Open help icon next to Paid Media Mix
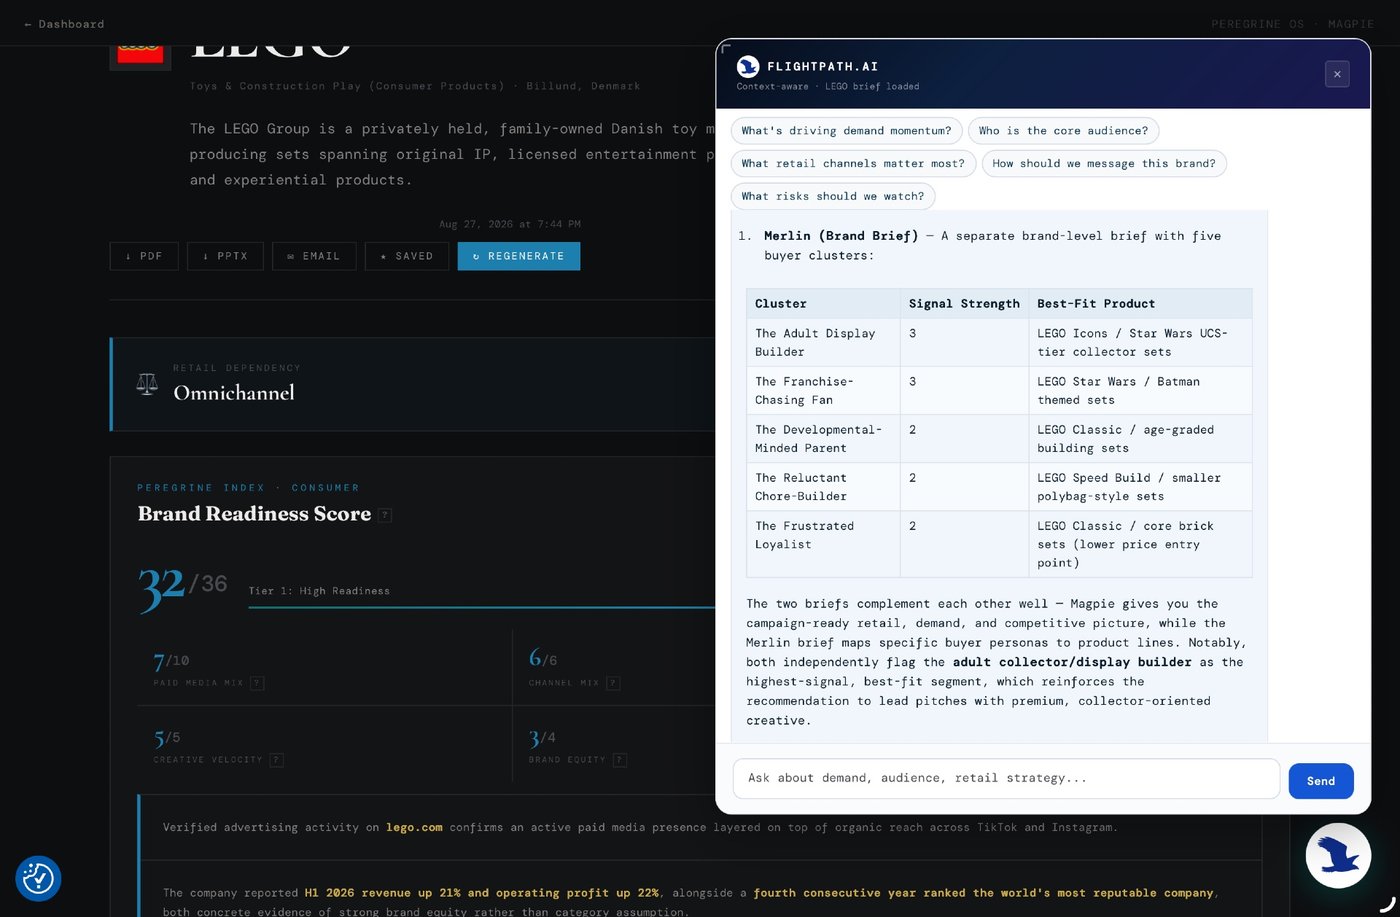 point(257,683)
